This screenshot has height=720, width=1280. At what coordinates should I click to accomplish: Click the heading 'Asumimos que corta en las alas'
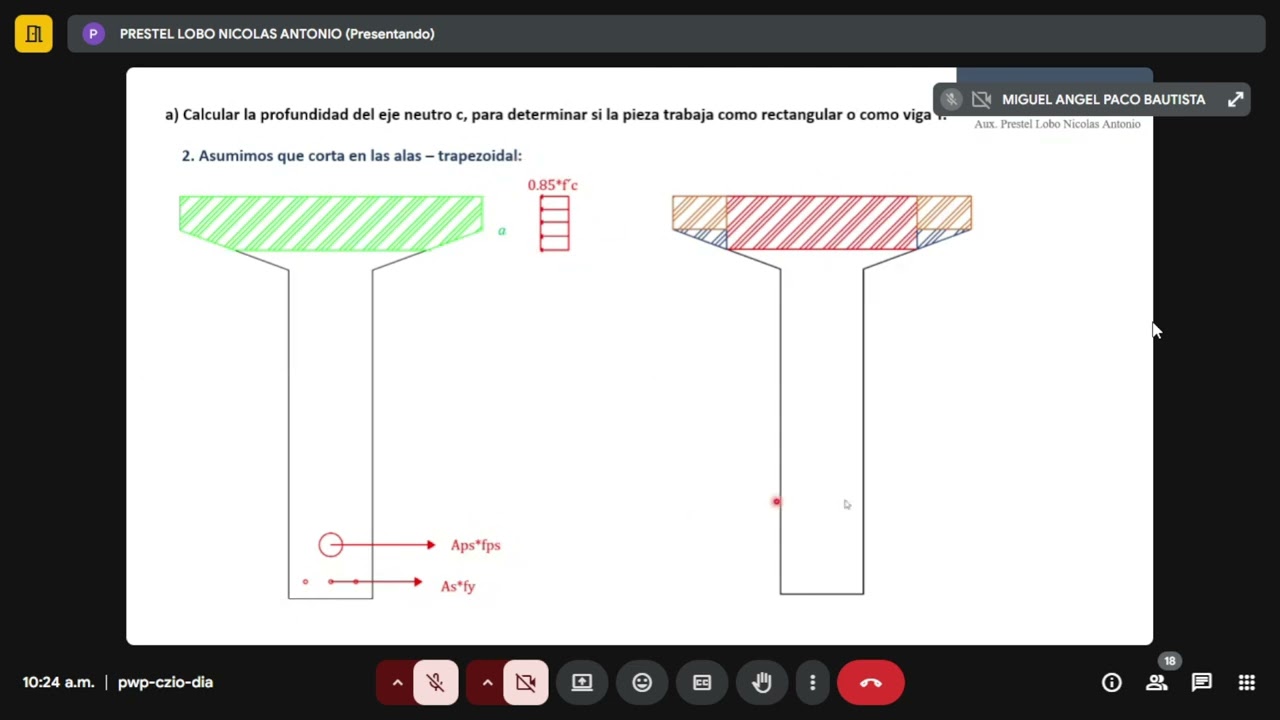352,155
